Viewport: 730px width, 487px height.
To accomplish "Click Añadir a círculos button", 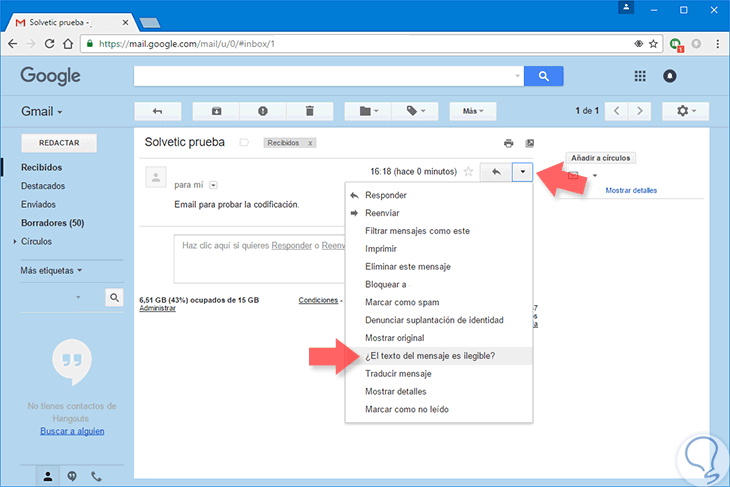I will click(601, 158).
